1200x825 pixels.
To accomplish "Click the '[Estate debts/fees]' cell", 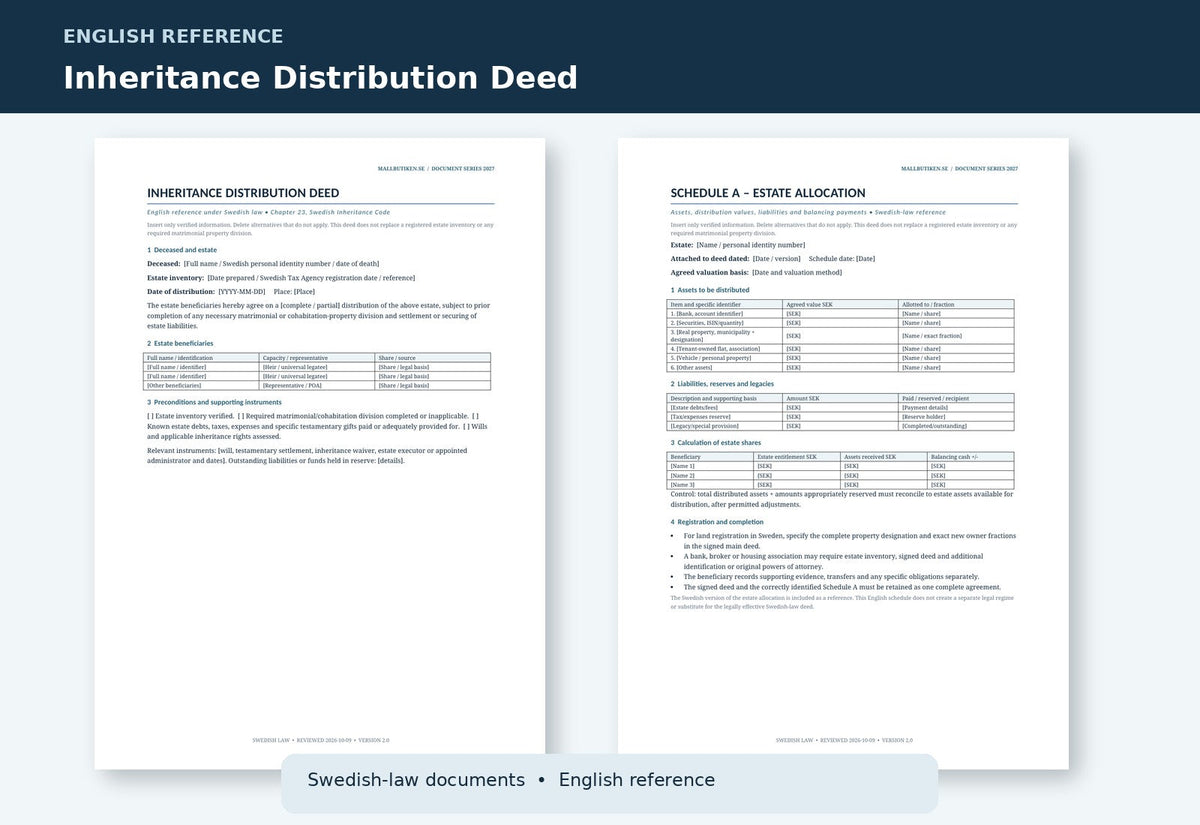I will (x=725, y=407).
